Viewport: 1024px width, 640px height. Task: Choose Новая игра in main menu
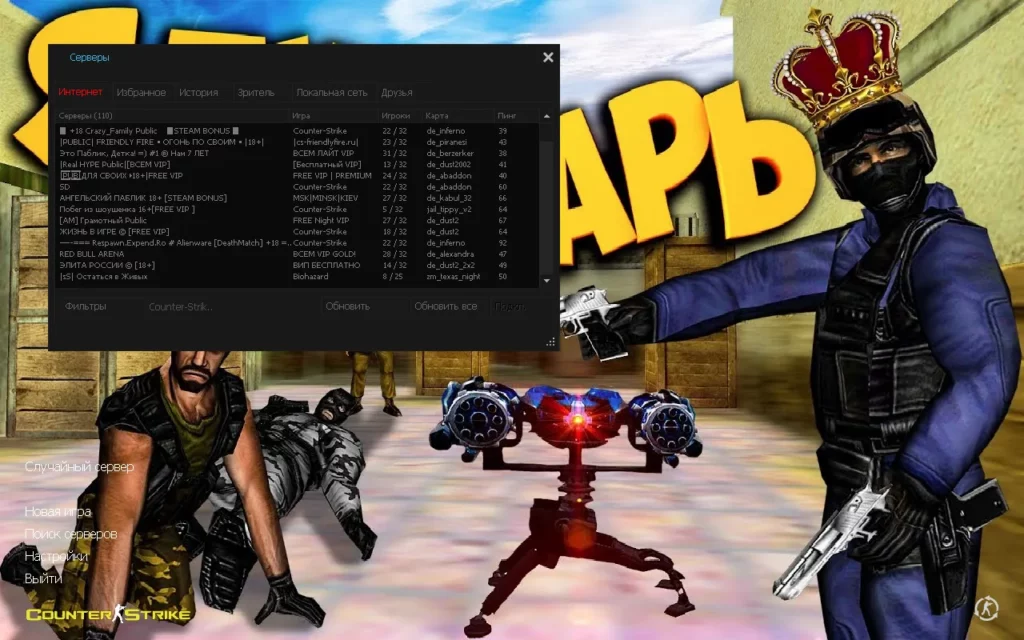click(x=57, y=511)
